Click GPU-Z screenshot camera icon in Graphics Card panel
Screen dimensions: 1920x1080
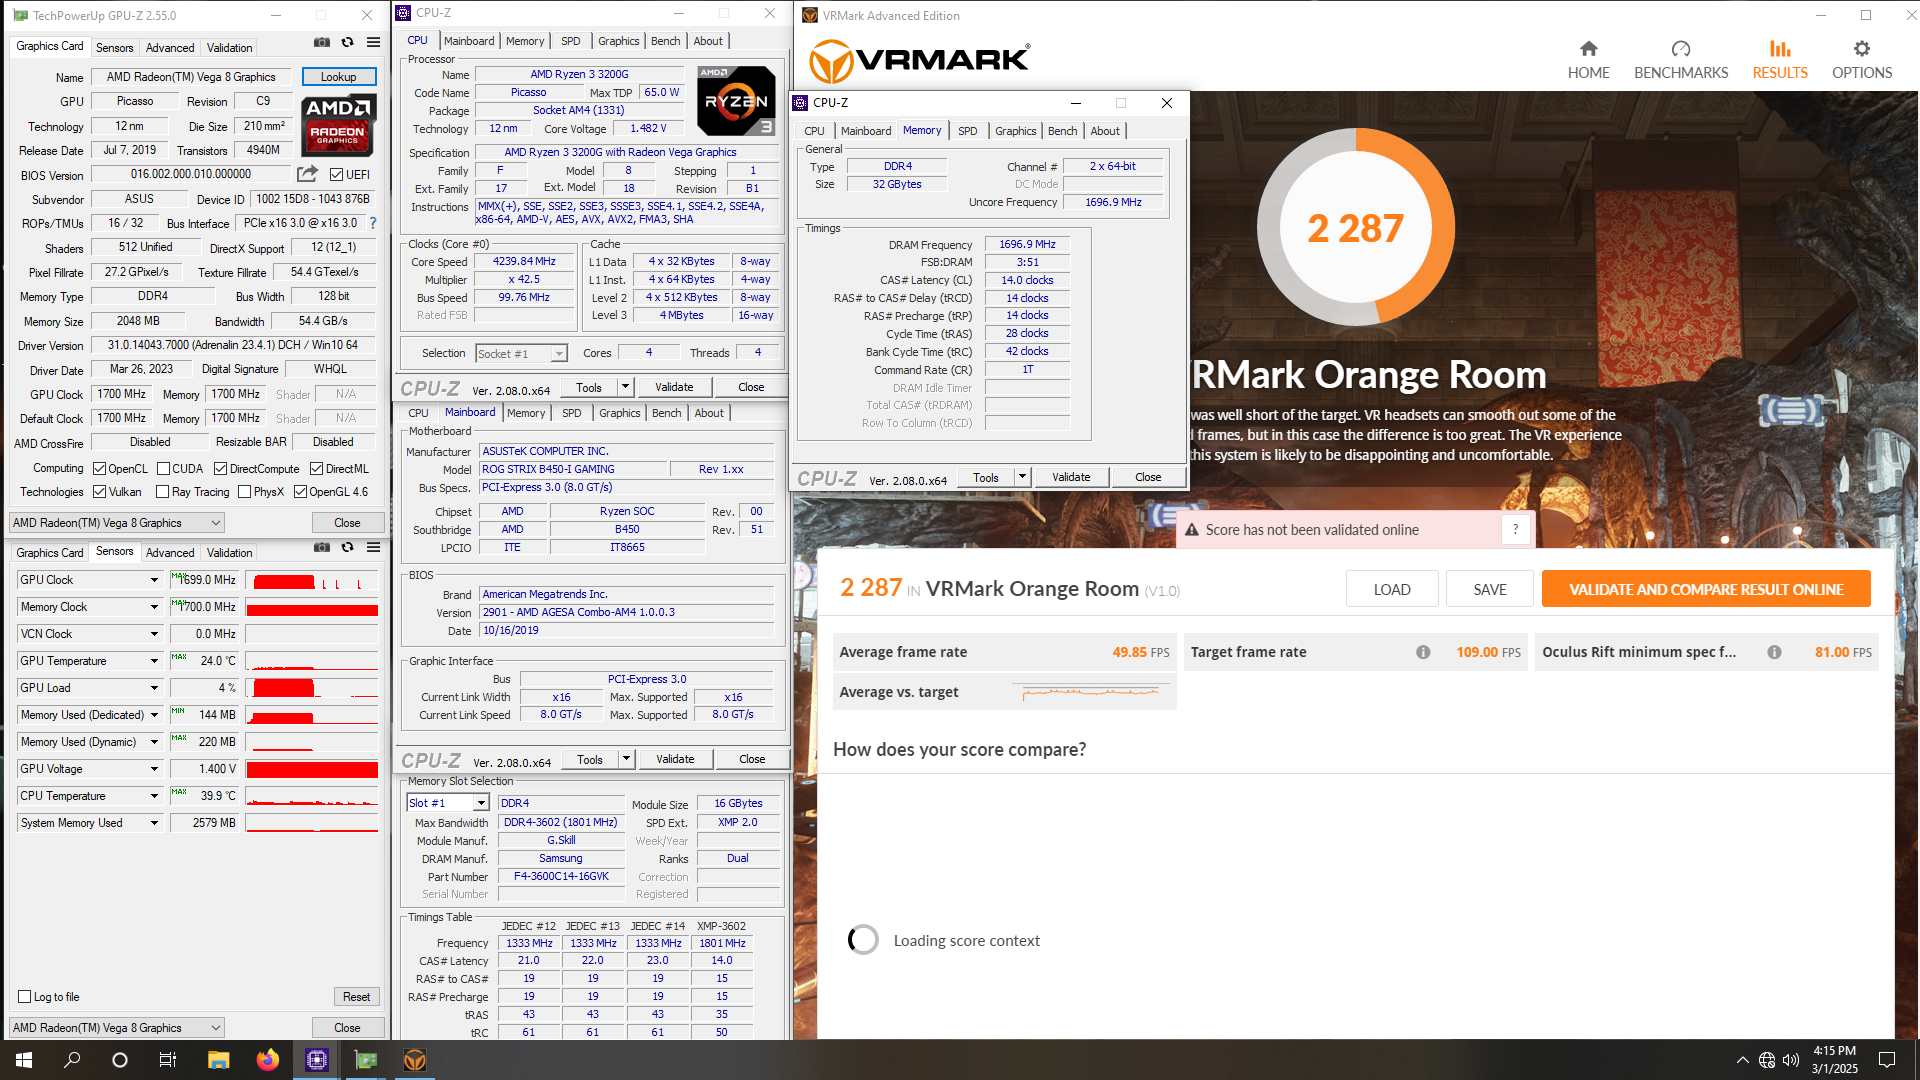(x=322, y=42)
